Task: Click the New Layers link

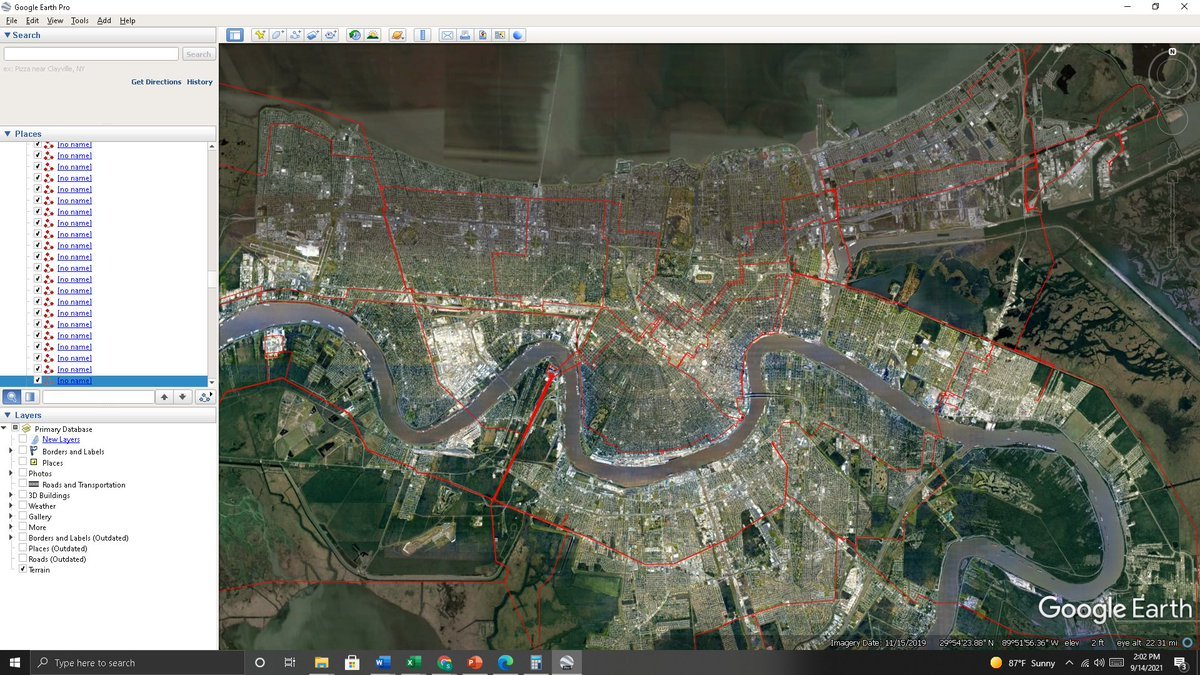Action: coord(61,440)
